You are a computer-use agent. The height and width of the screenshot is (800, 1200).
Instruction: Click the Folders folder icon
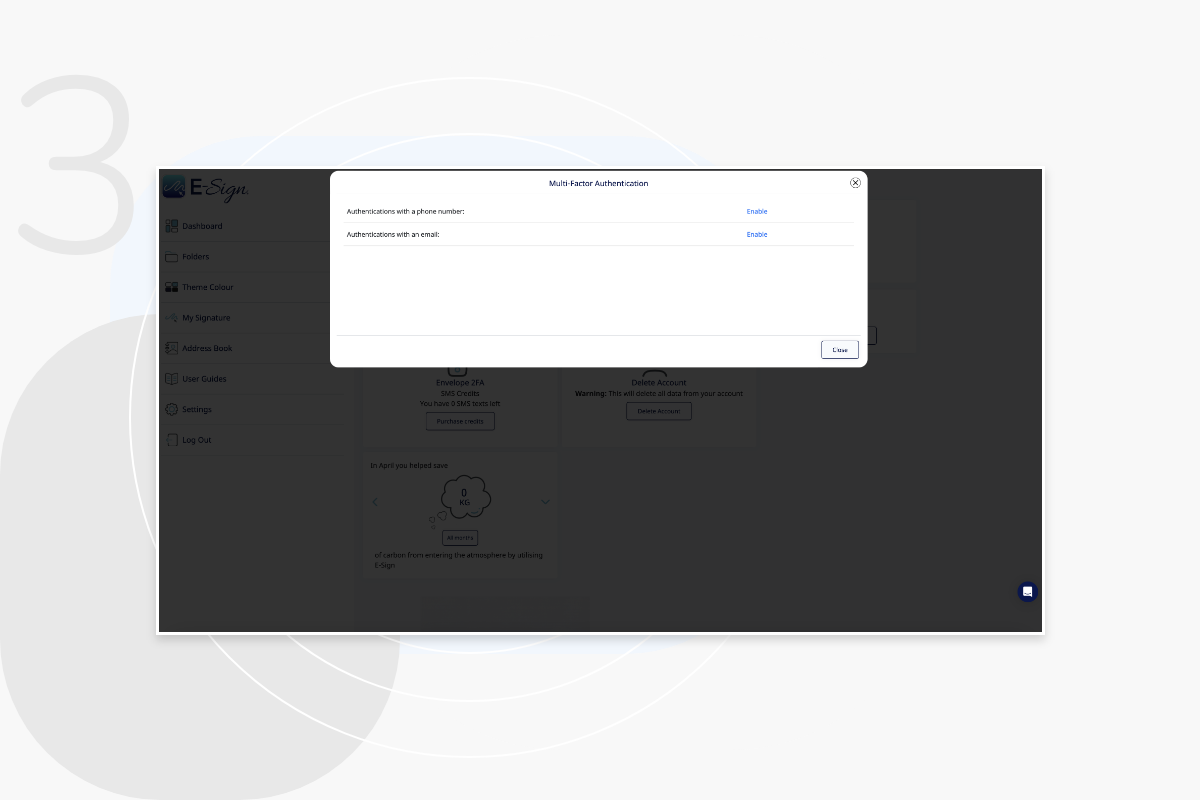(172, 257)
